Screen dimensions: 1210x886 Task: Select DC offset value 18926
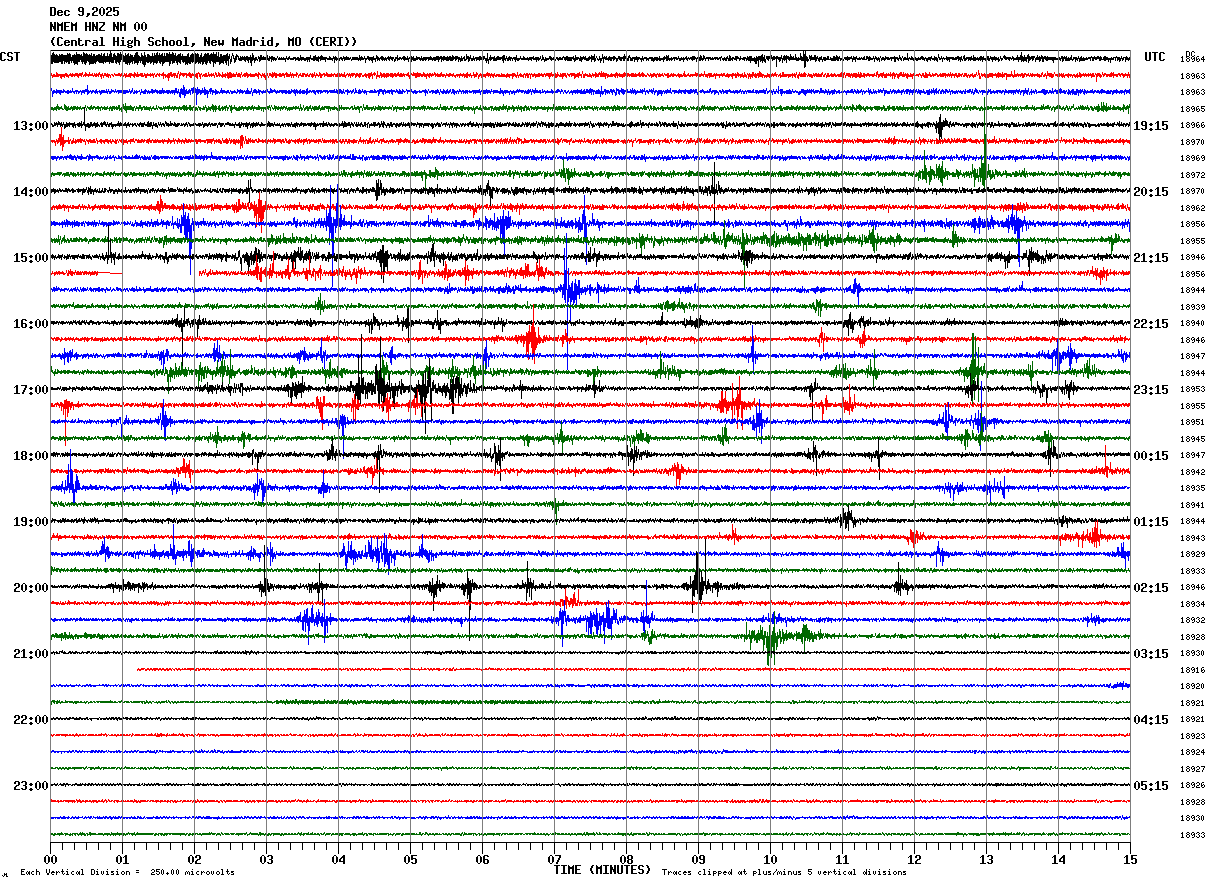1192,786
